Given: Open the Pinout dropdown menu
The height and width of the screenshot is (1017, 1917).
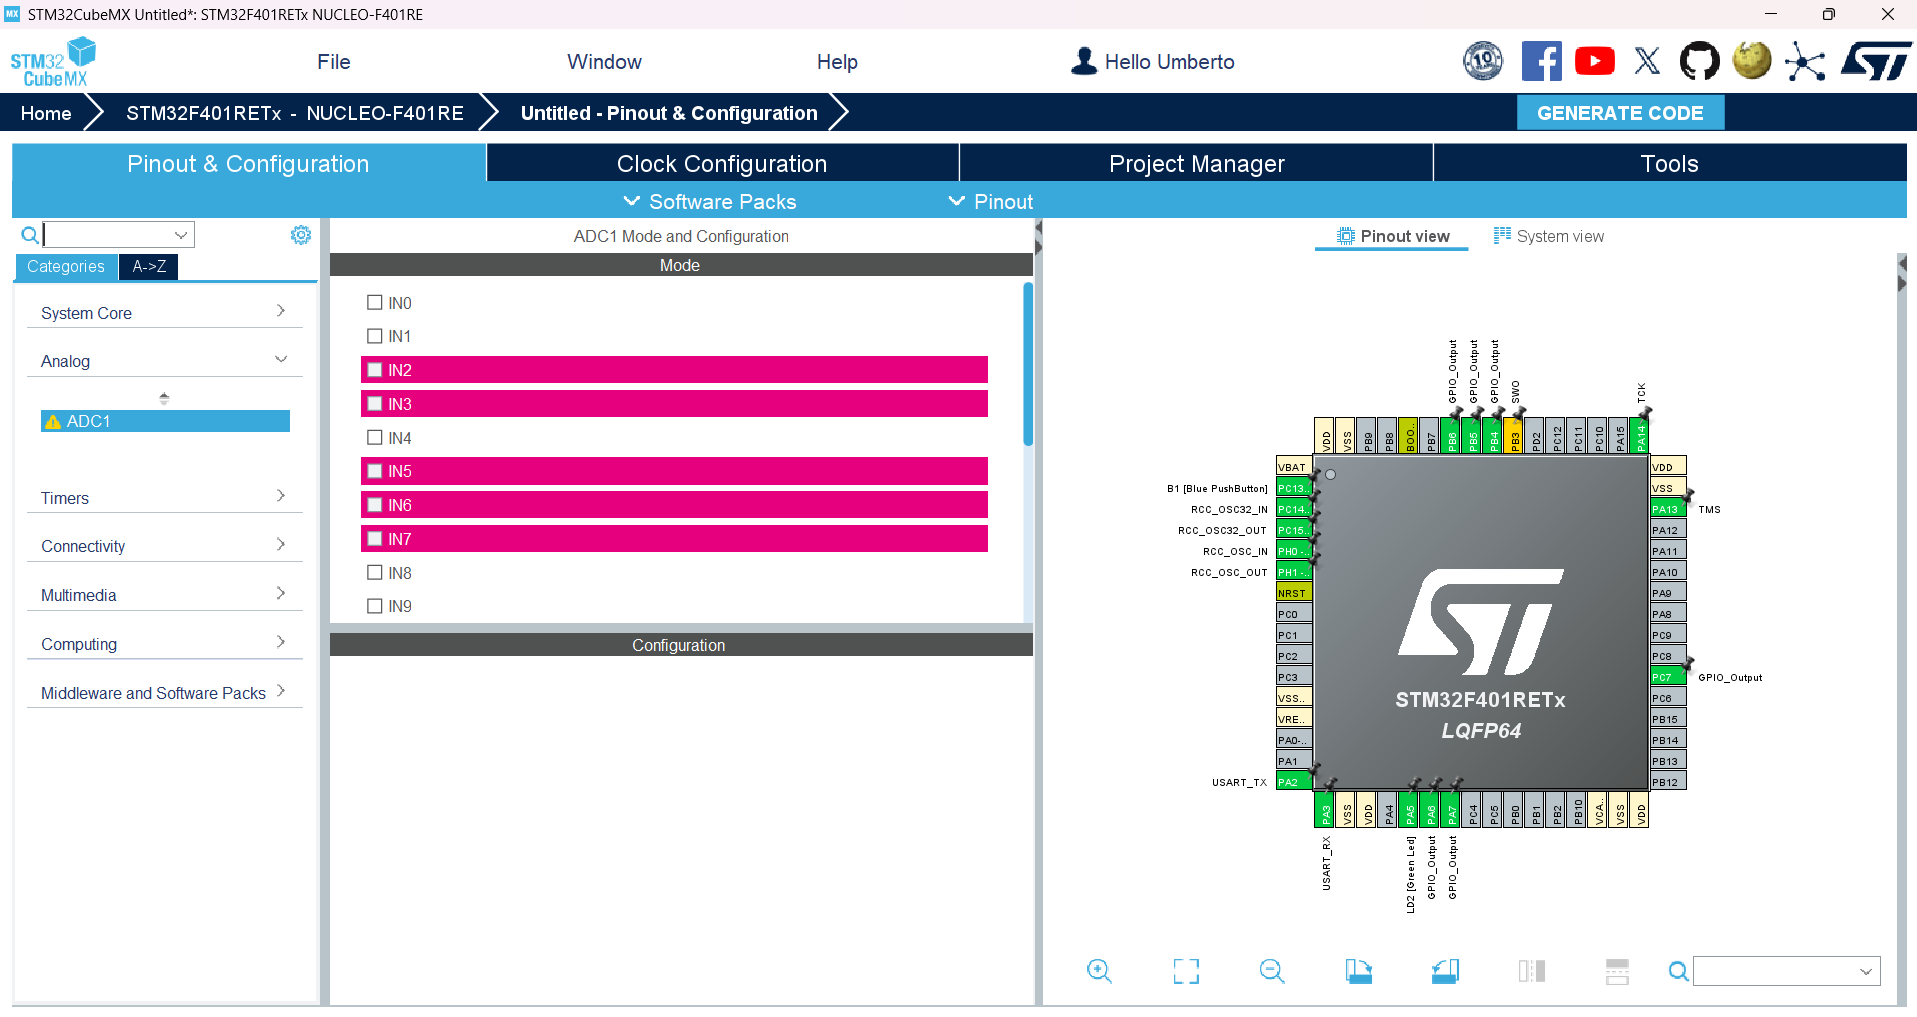Looking at the screenshot, I should tap(991, 202).
